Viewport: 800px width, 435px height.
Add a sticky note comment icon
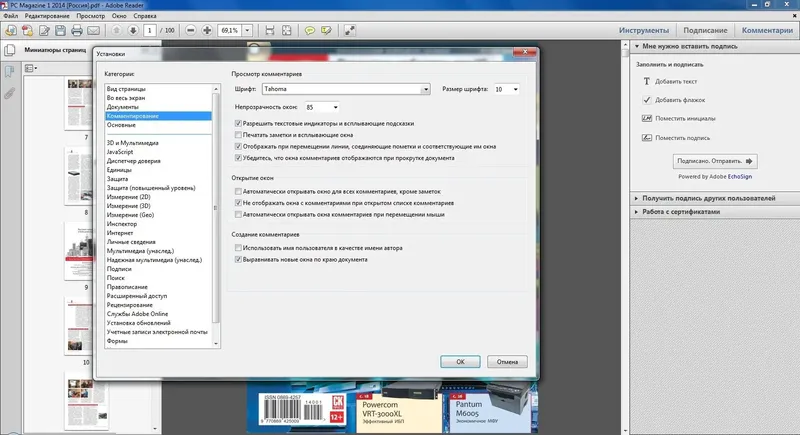(310, 31)
